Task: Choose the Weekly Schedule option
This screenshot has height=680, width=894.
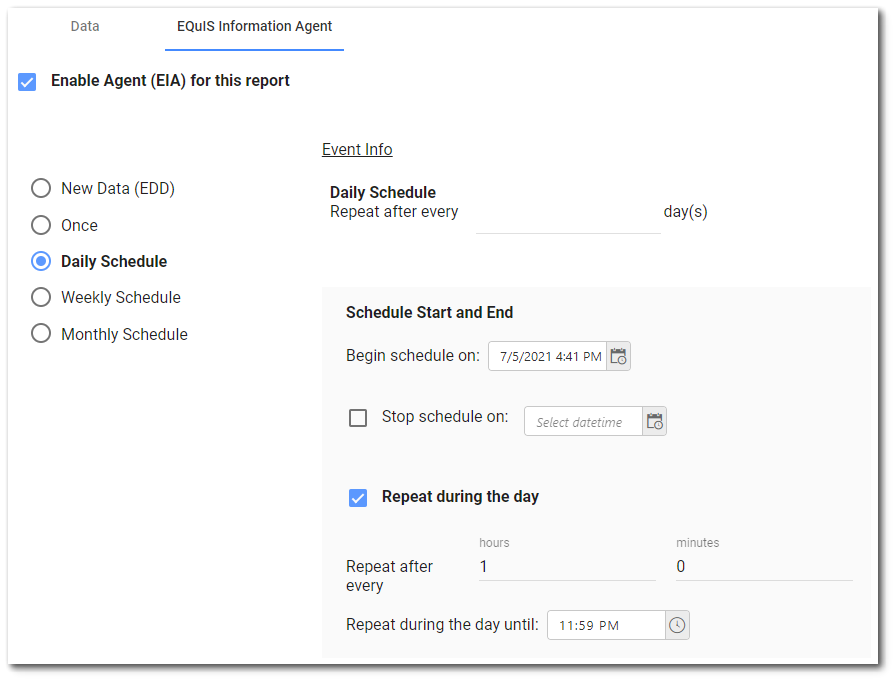Action: click(41, 297)
